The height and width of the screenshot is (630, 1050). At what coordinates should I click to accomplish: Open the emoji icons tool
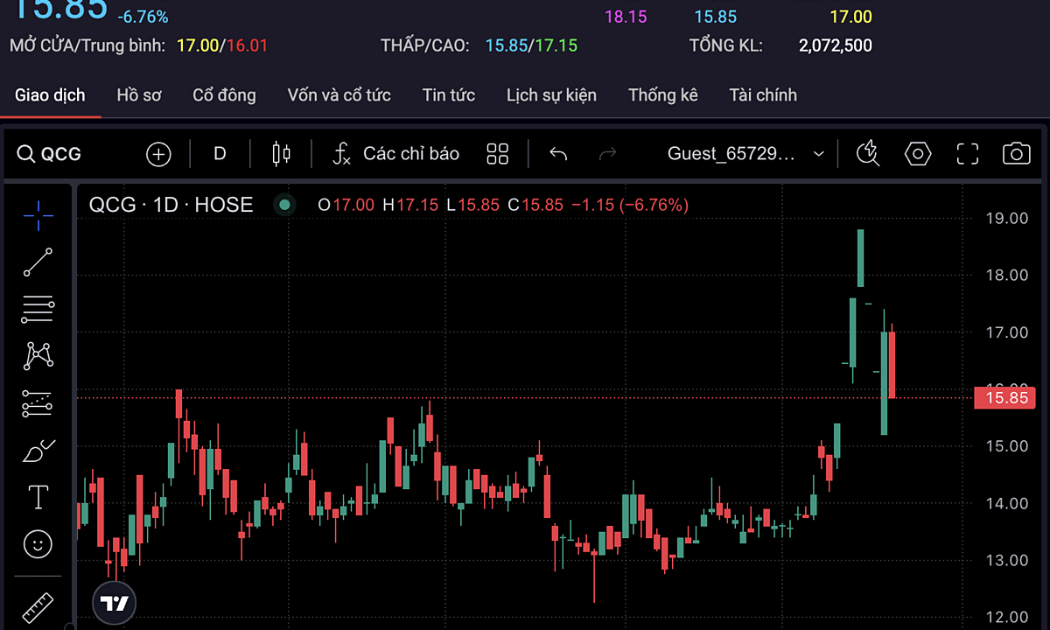(x=38, y=544)
